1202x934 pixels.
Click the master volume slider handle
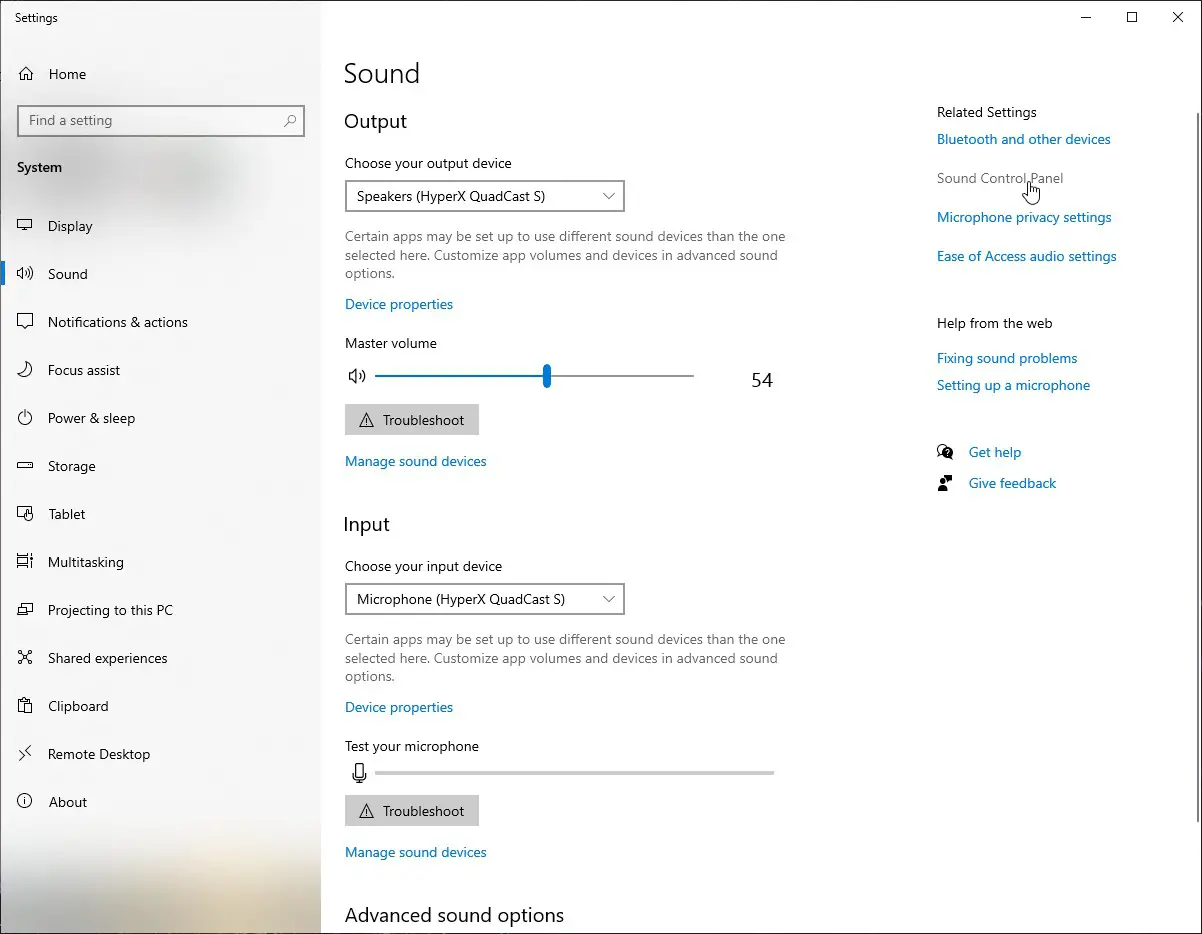tap(546, 376)
